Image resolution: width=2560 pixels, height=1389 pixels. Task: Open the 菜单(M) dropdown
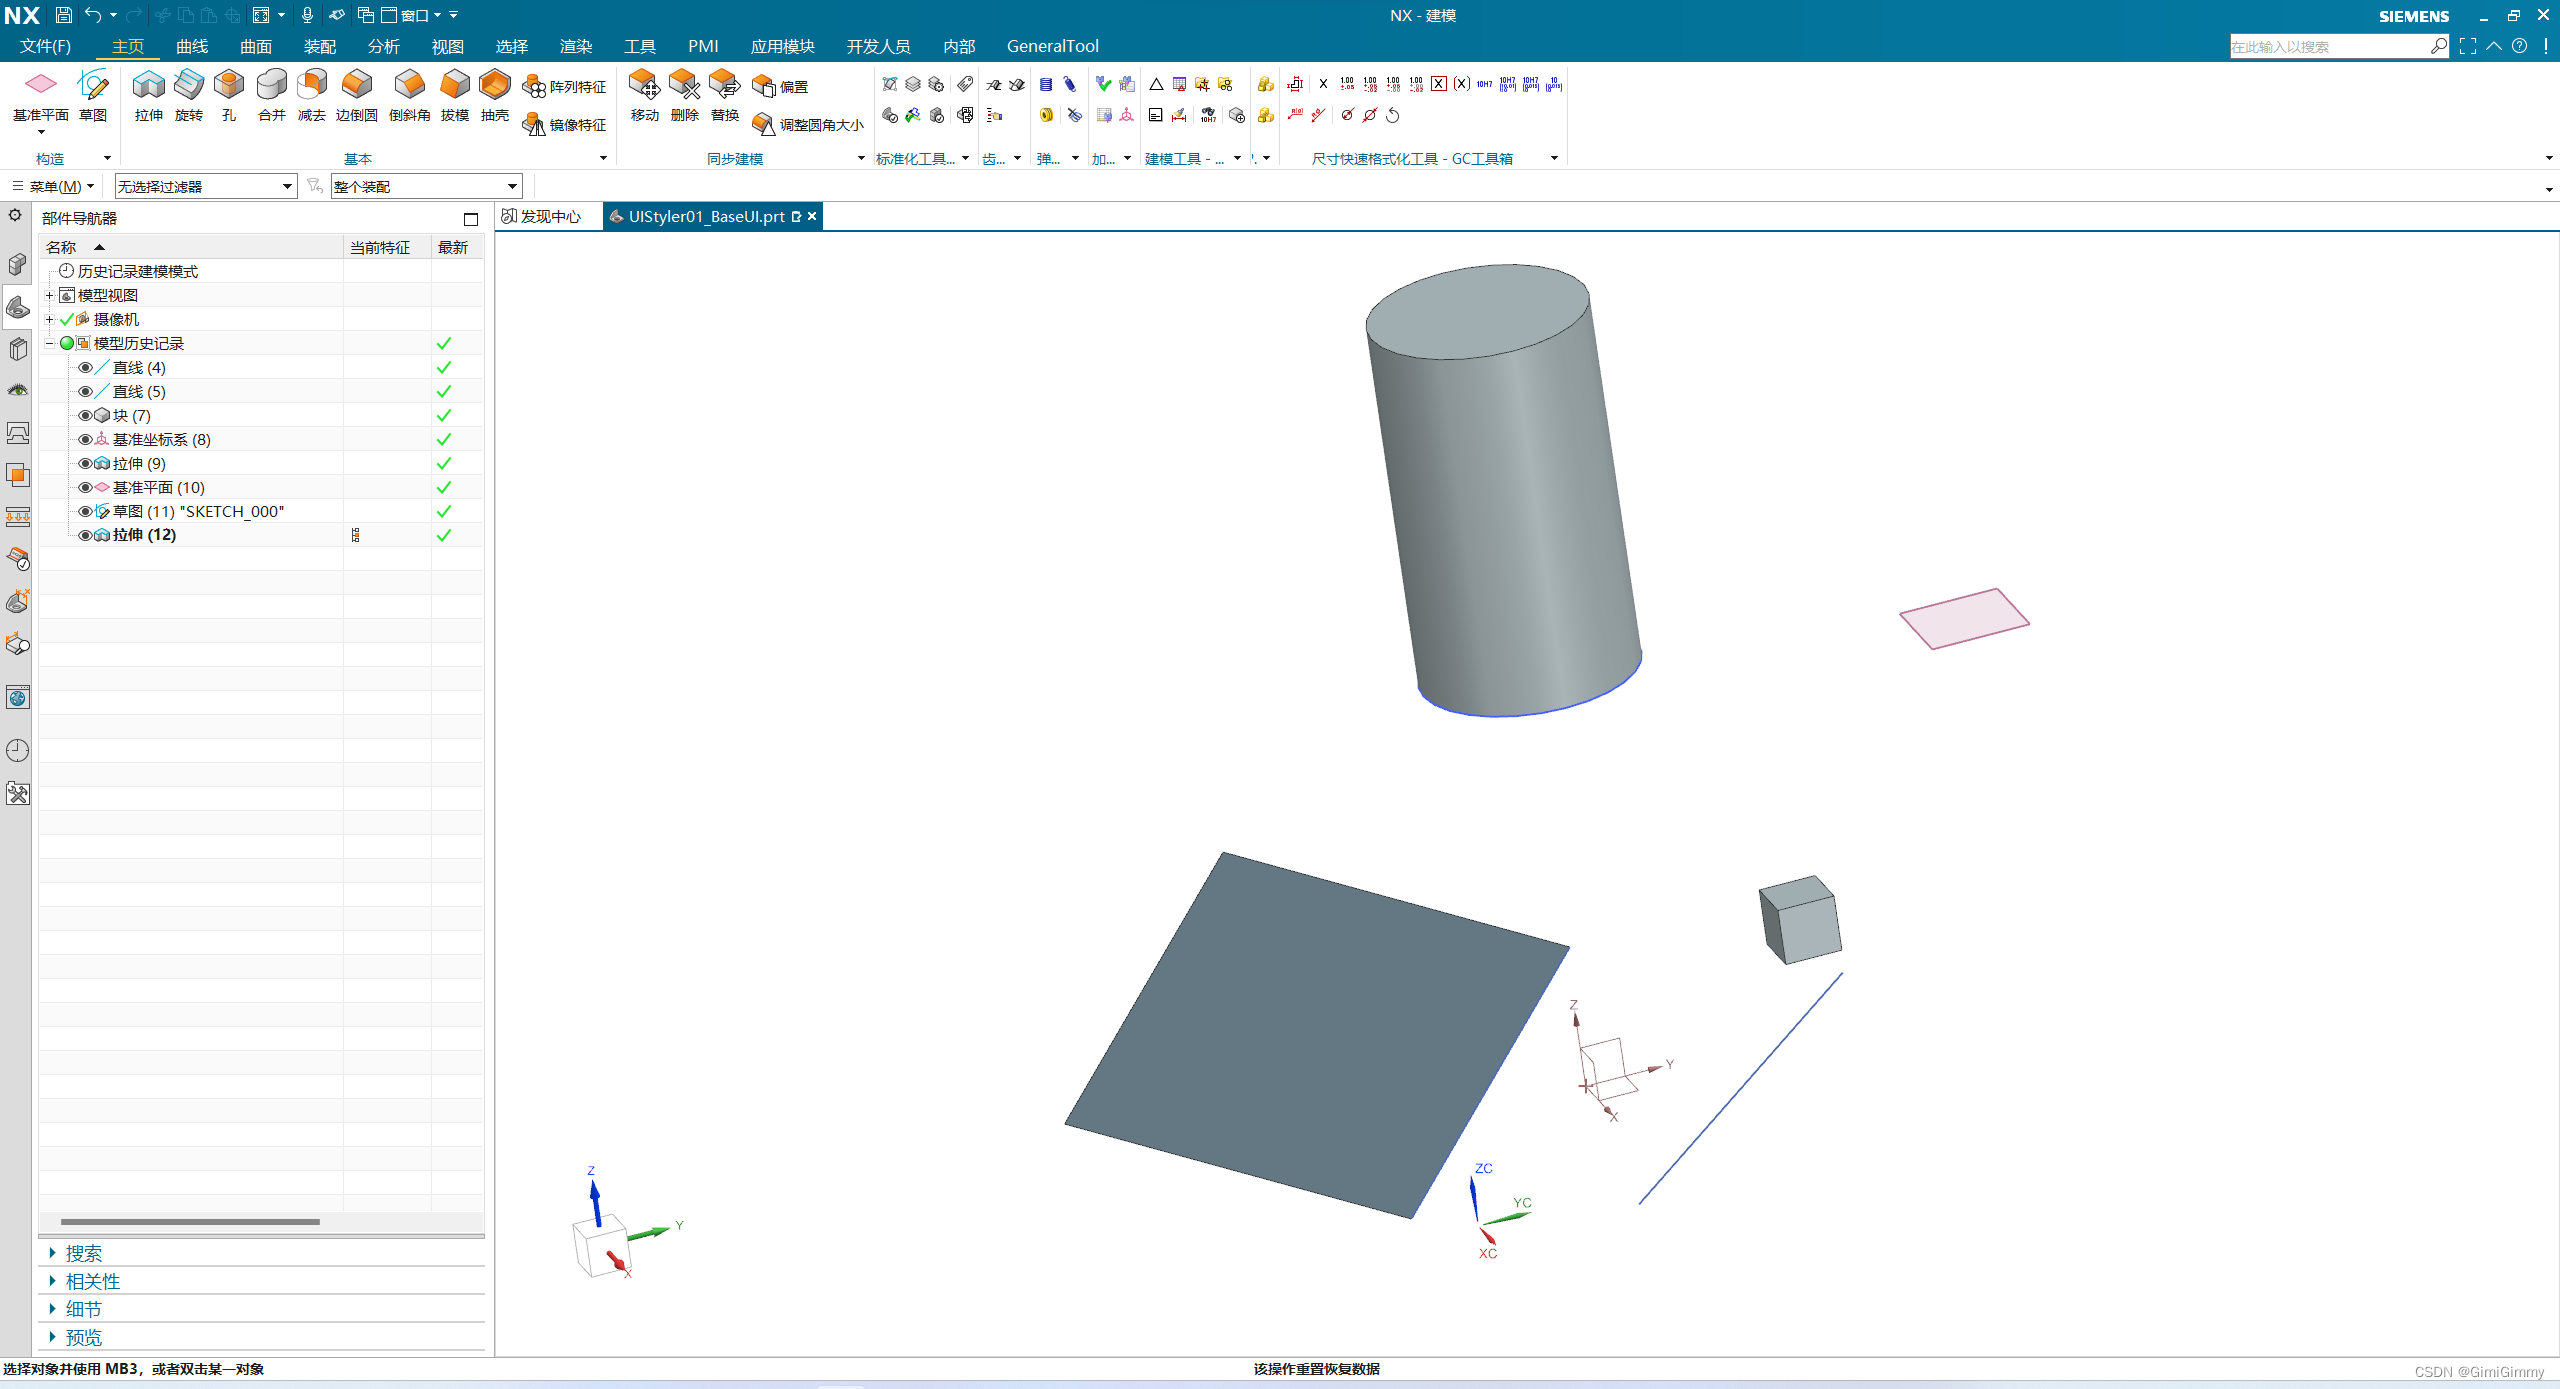(x=53, y=186)
